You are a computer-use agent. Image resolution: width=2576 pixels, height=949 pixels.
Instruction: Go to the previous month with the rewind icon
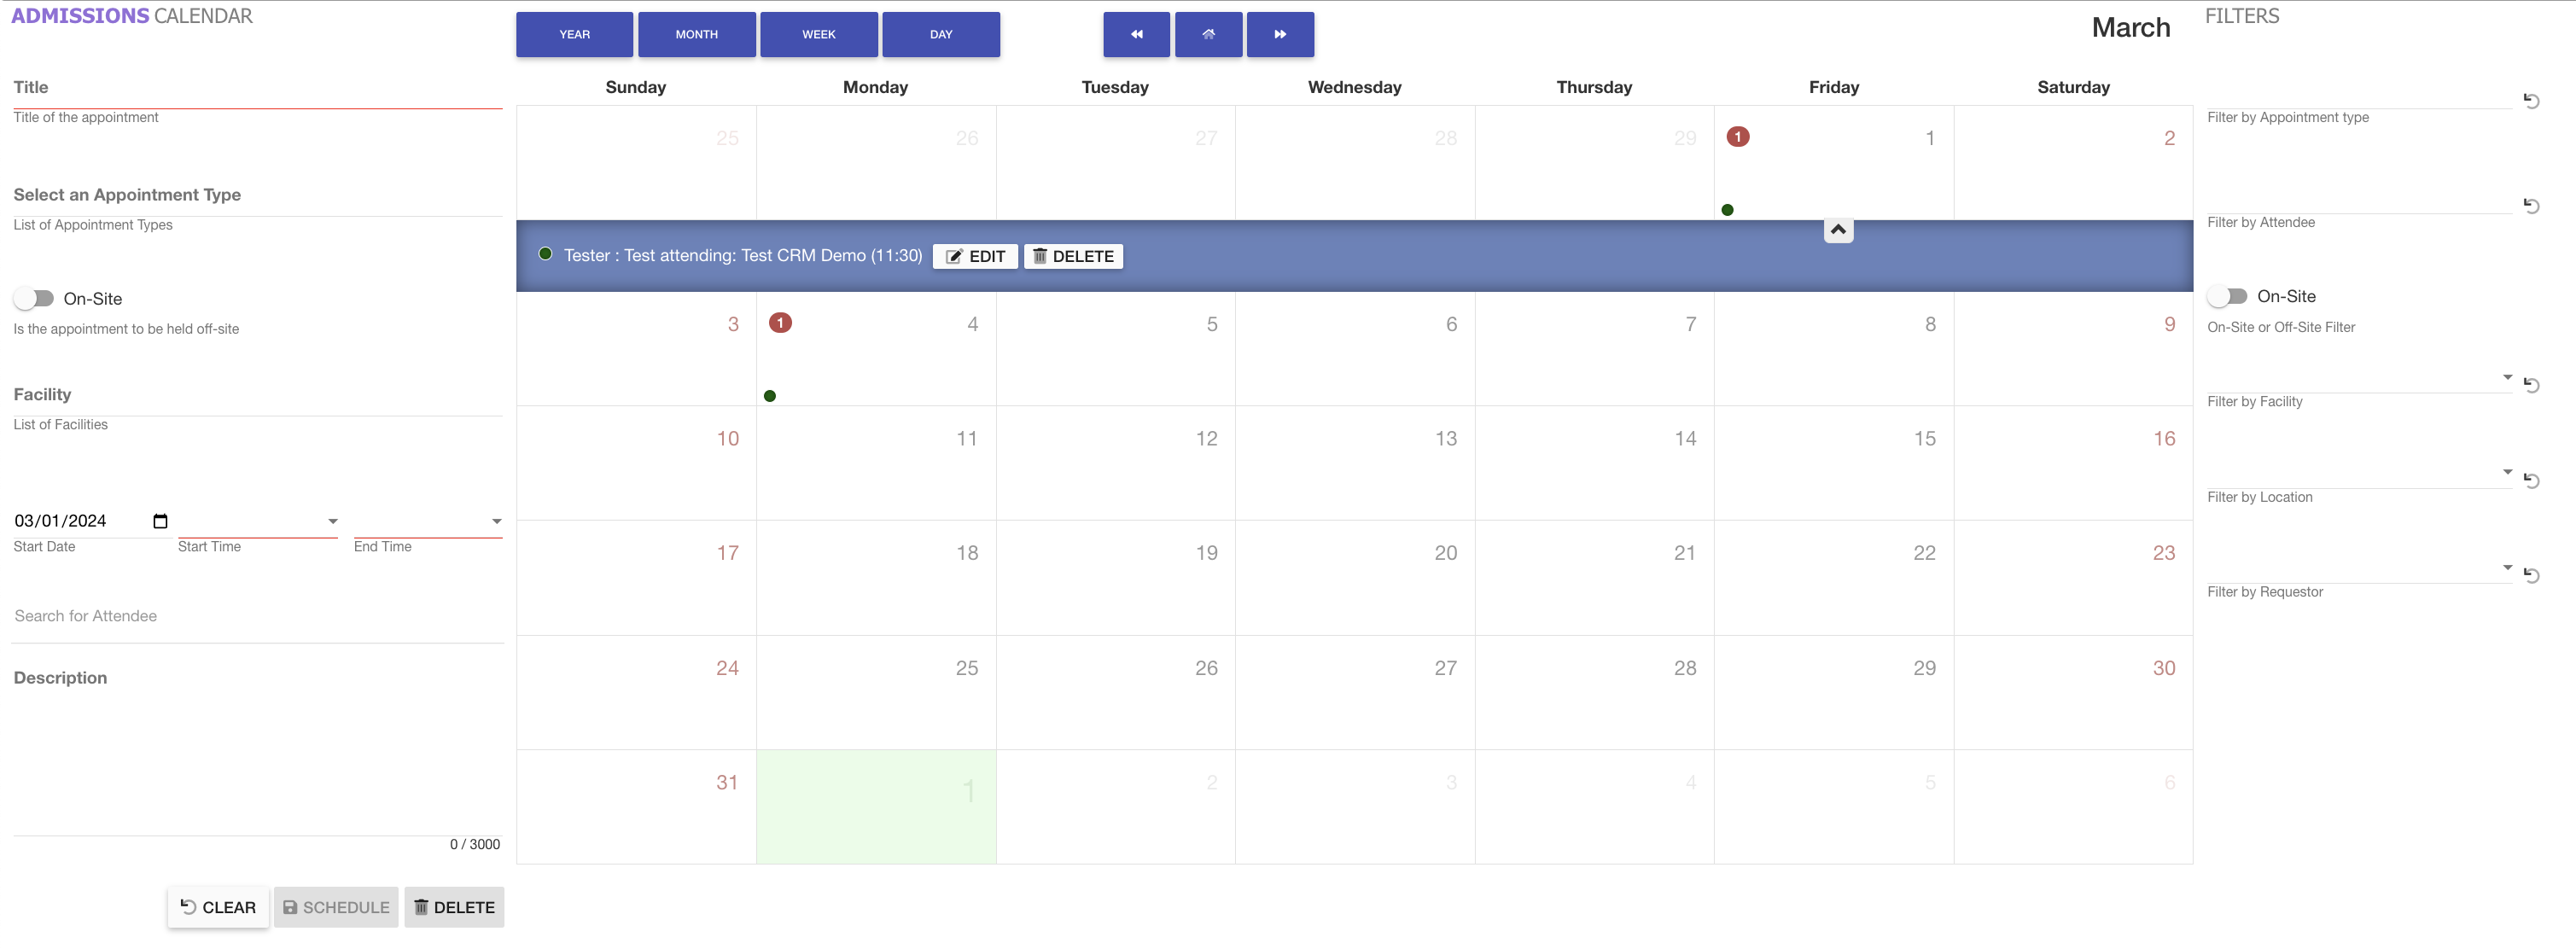(x=1136, y=34)
